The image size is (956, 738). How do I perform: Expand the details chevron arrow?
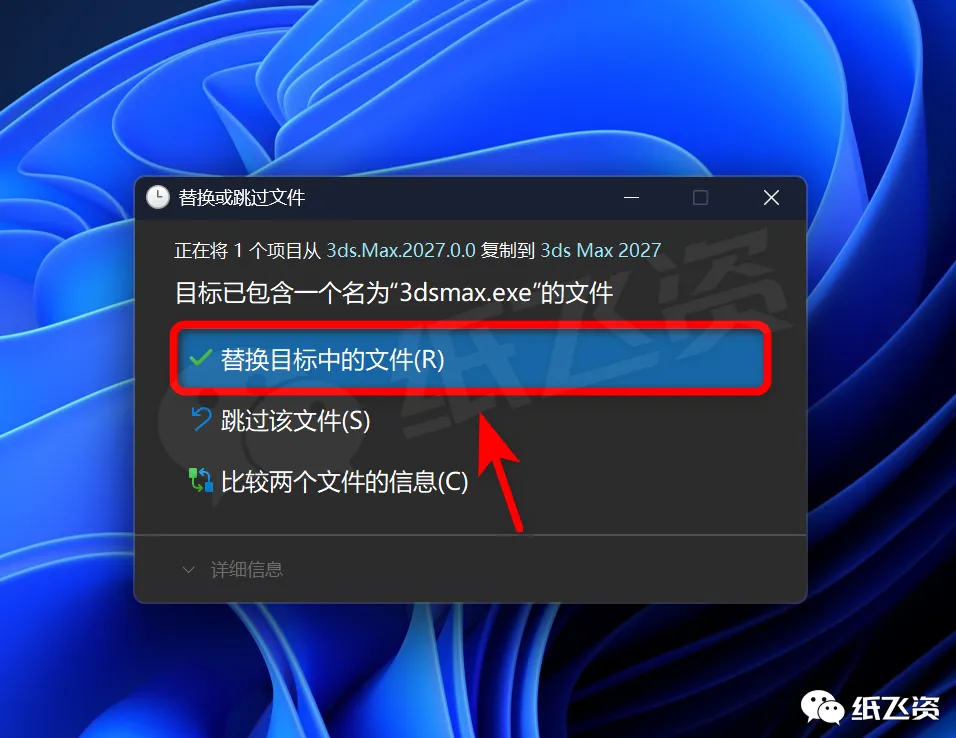(x=188, y=570)
